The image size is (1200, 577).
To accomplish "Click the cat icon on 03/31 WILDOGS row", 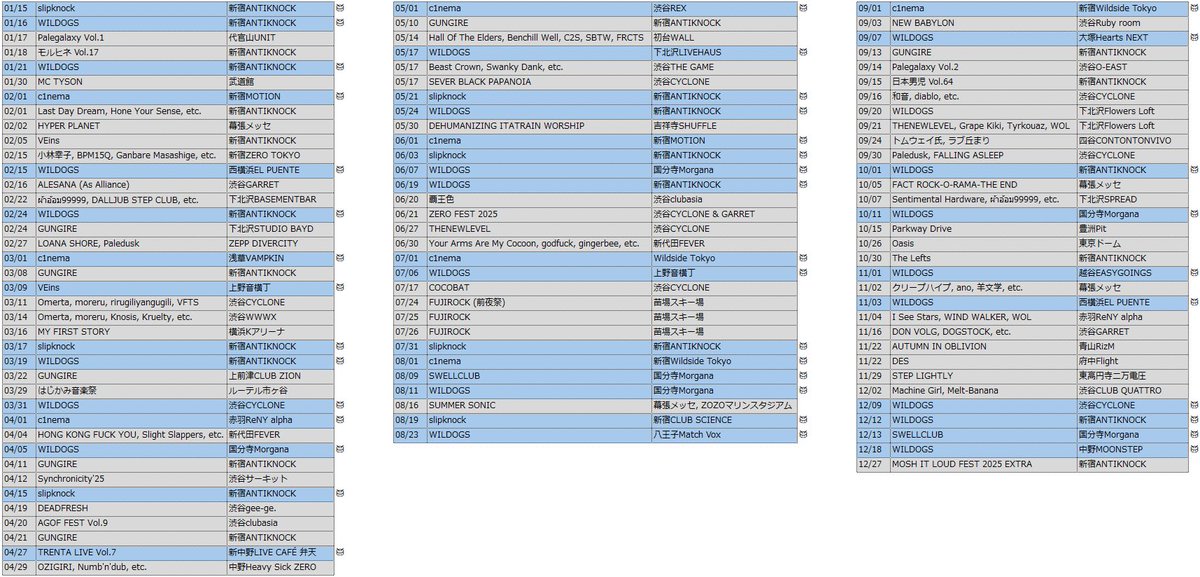I will tap(341, 406).
